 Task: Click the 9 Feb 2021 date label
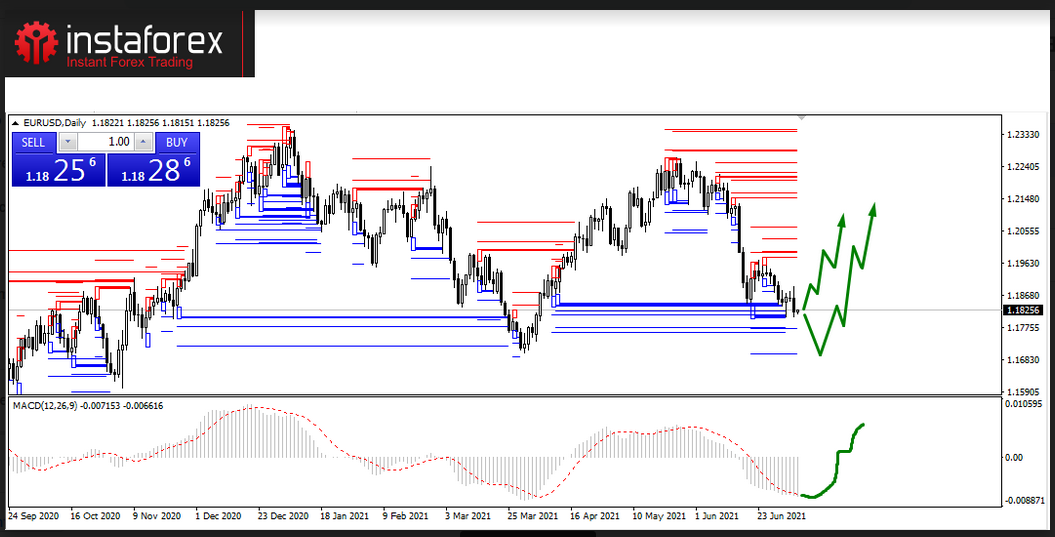[x=406, y=516]
